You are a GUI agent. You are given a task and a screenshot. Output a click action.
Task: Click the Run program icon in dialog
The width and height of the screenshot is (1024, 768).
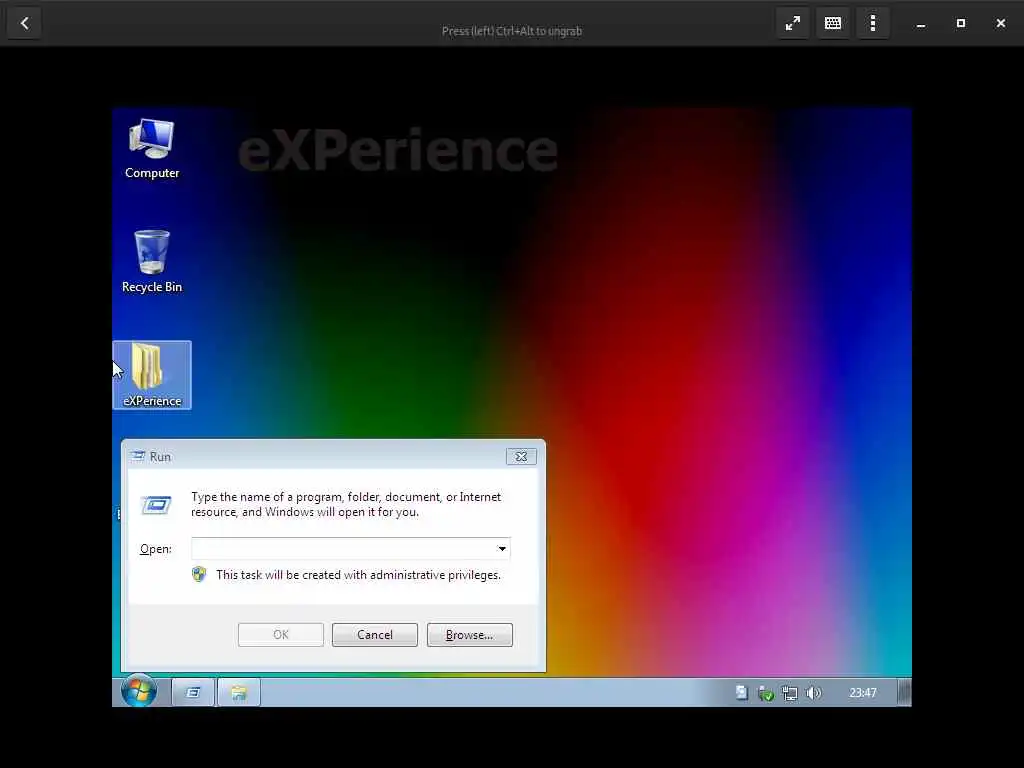point(156,505)
